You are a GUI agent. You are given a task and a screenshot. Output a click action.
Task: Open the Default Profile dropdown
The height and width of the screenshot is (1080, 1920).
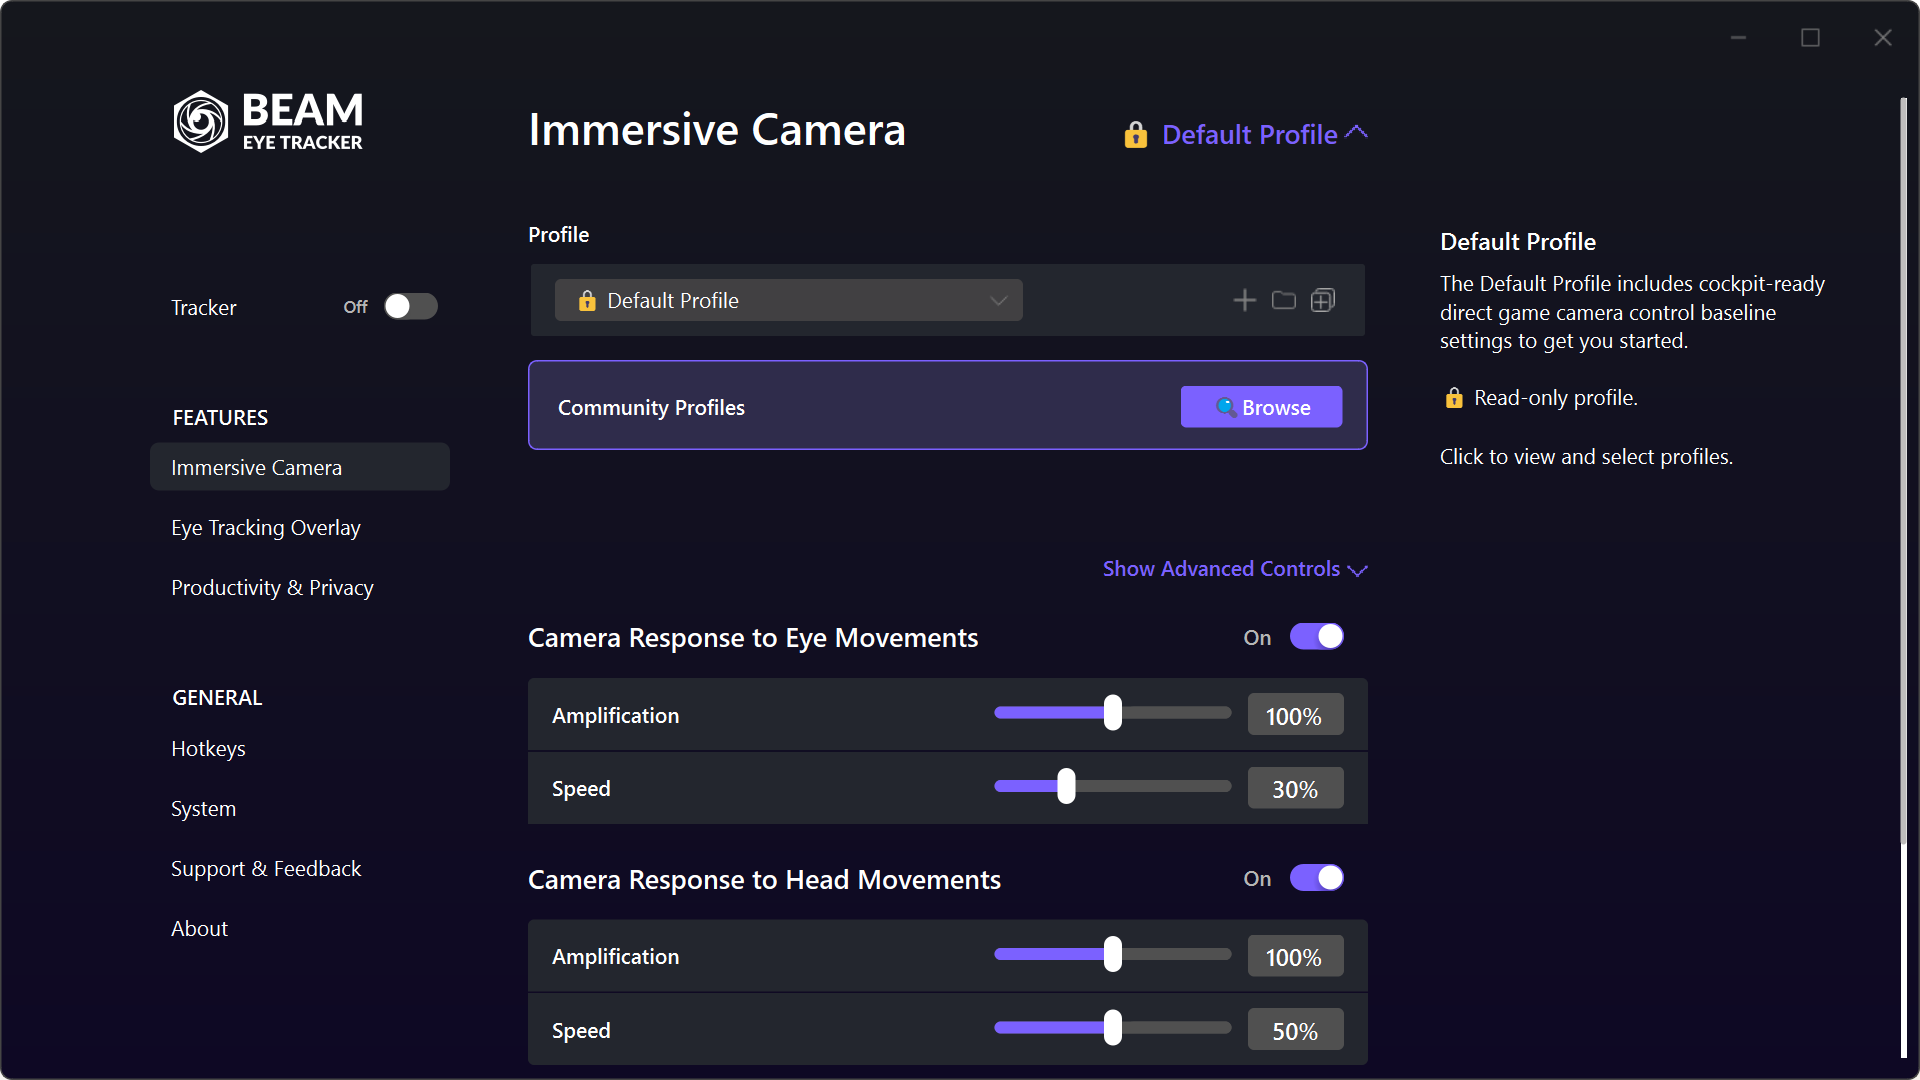coord(789,300)
